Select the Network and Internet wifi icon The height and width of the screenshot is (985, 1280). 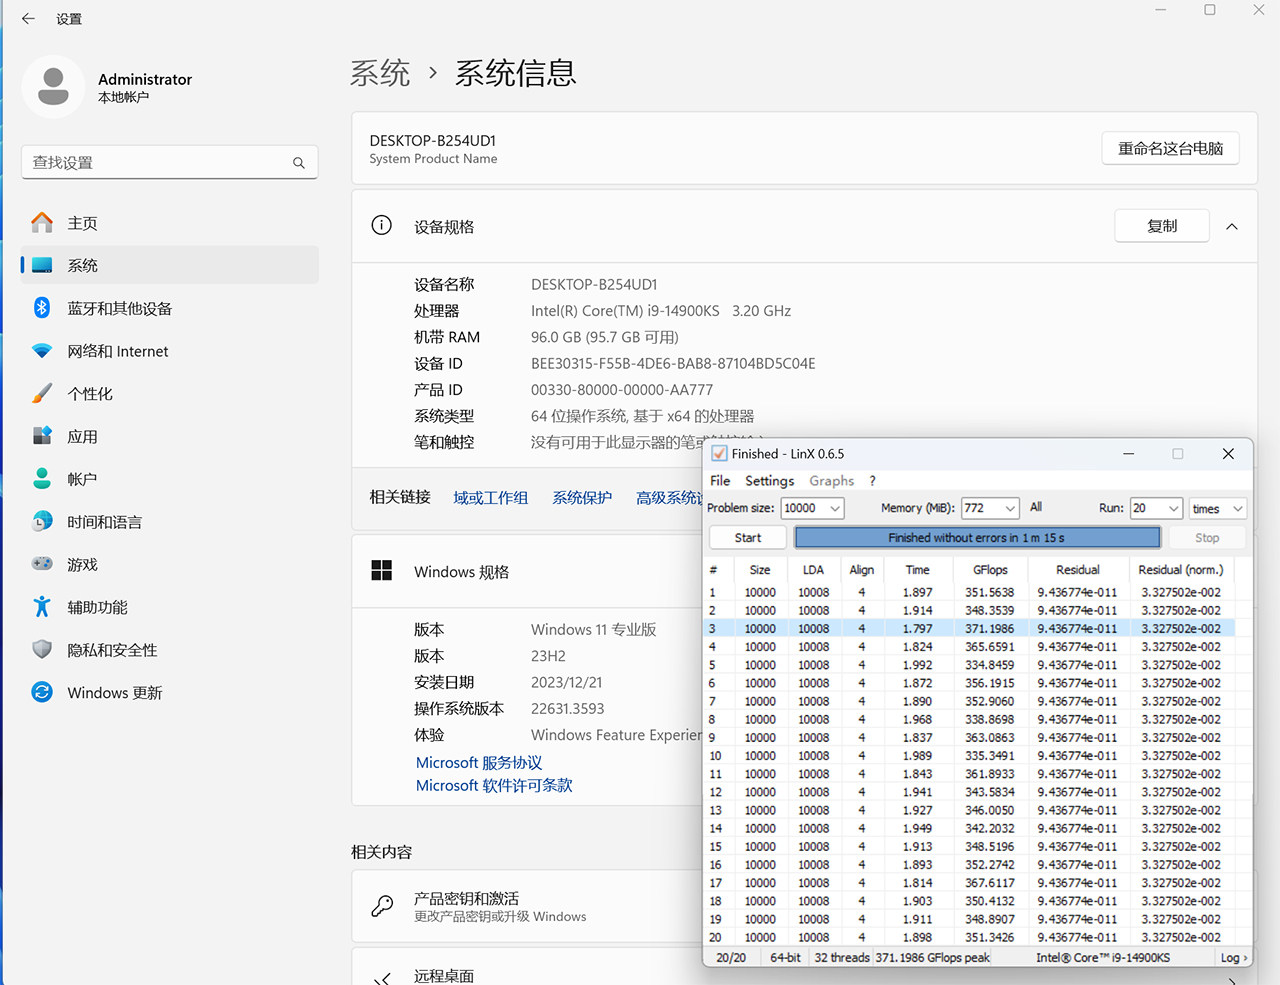click(42, 351)
